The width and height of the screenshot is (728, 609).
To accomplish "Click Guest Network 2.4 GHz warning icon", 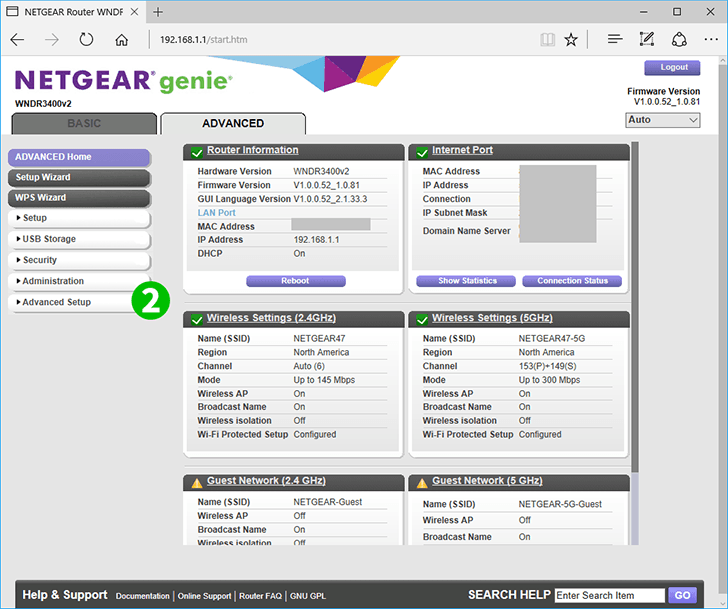I will (197, 483).
